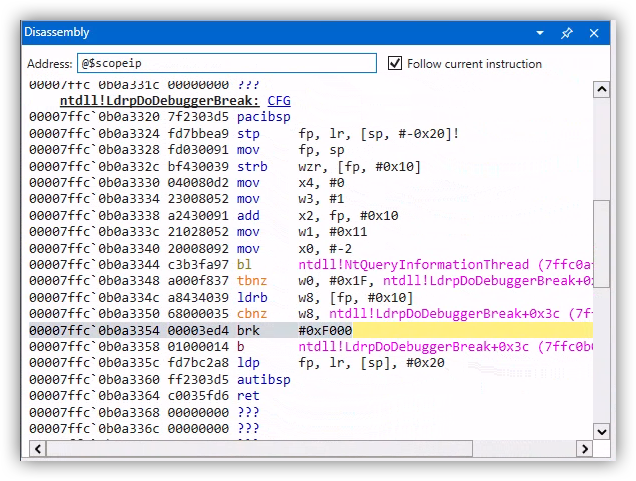The image size is (636, 481).
Task: Select the autibsp instruction row
Action: tap(263, 380)
